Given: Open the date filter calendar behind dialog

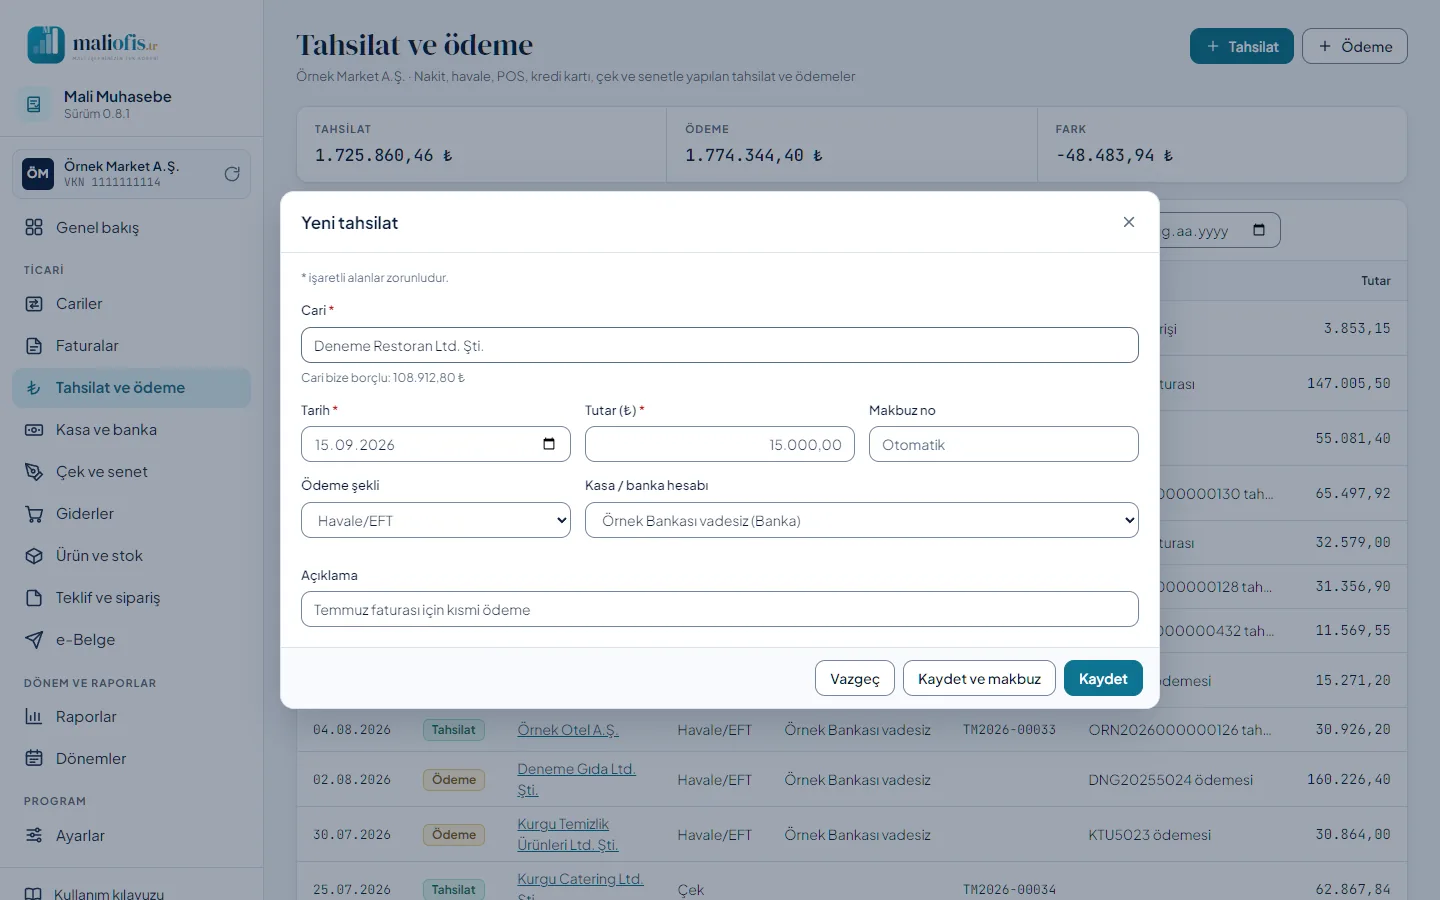Looking at the screenshot, I should point(1259,230).
